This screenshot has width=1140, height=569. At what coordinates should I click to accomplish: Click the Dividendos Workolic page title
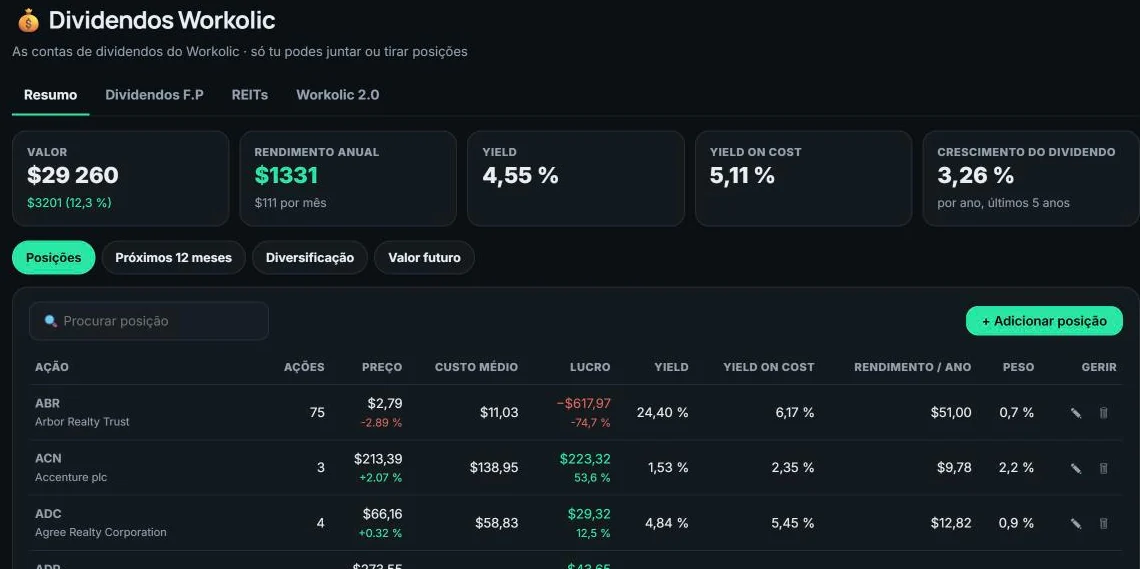click(x=161, y=21)
